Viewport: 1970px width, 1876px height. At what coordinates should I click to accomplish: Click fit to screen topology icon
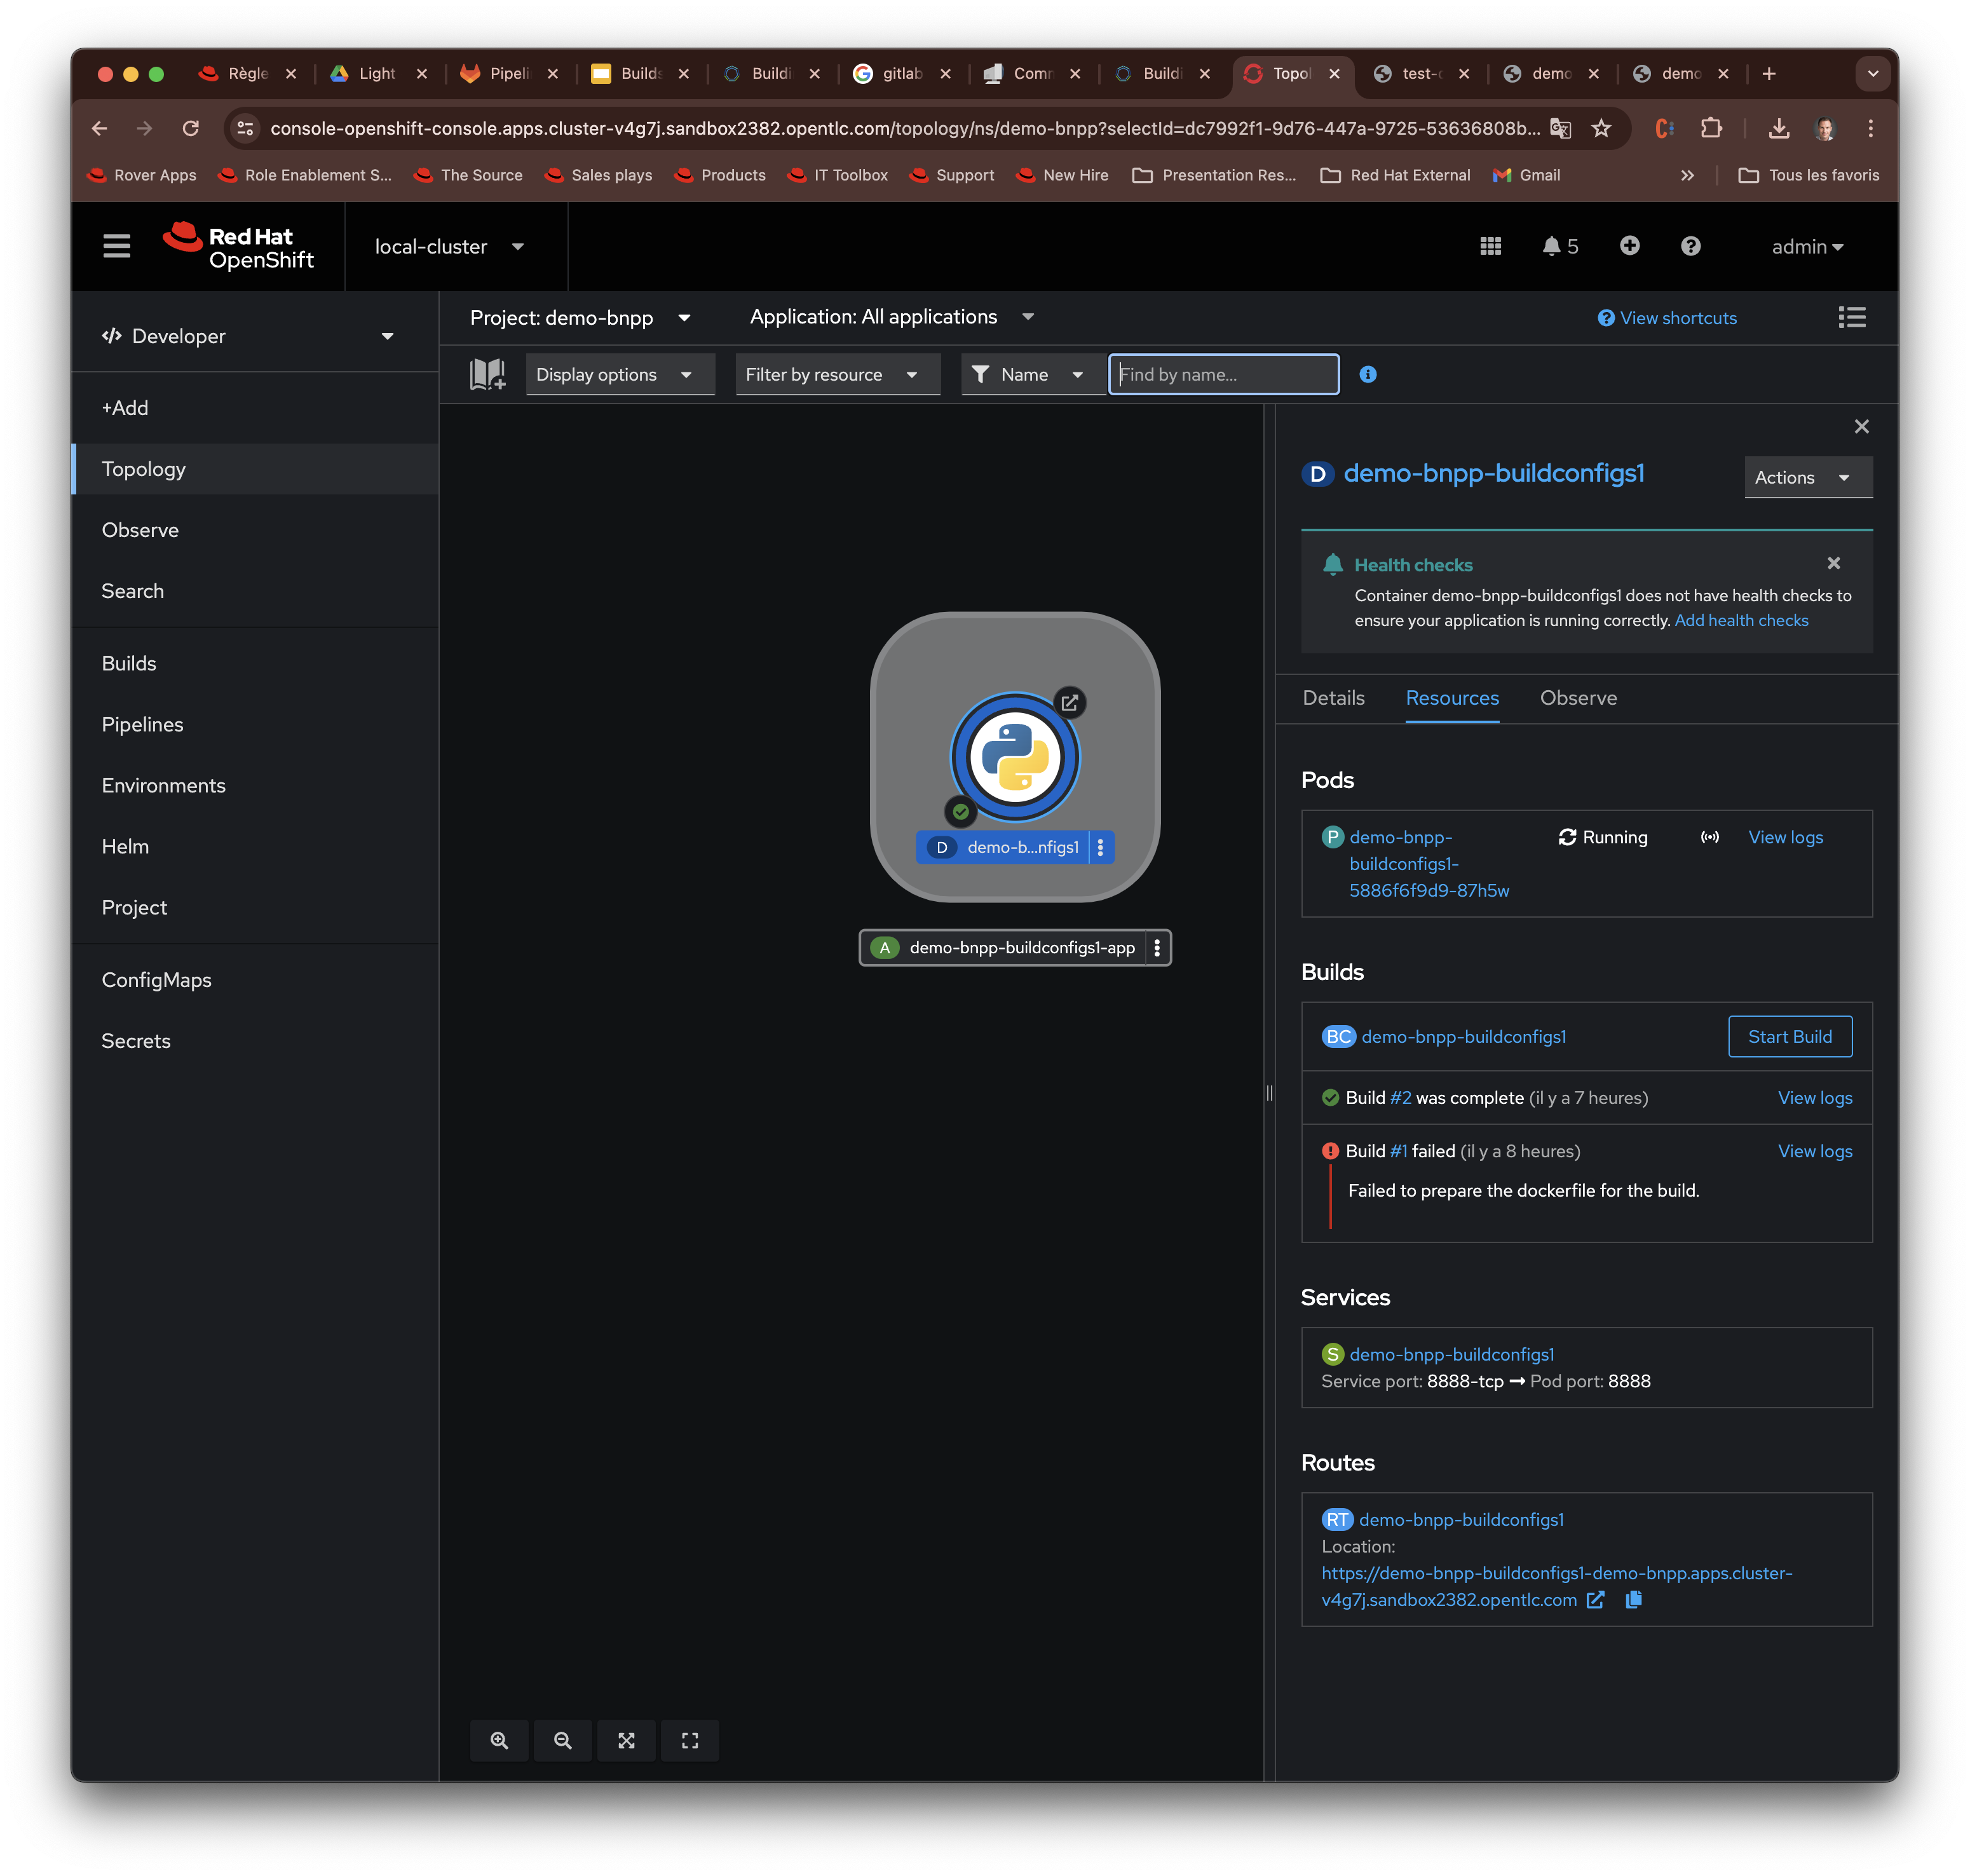pos(626,1741)
